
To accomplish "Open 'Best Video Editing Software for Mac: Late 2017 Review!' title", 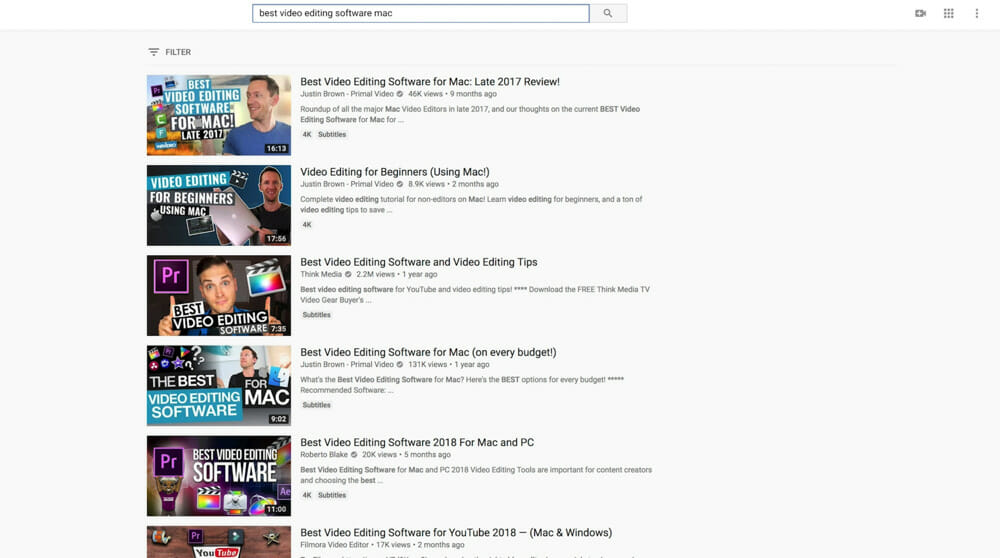I will 430,82.
